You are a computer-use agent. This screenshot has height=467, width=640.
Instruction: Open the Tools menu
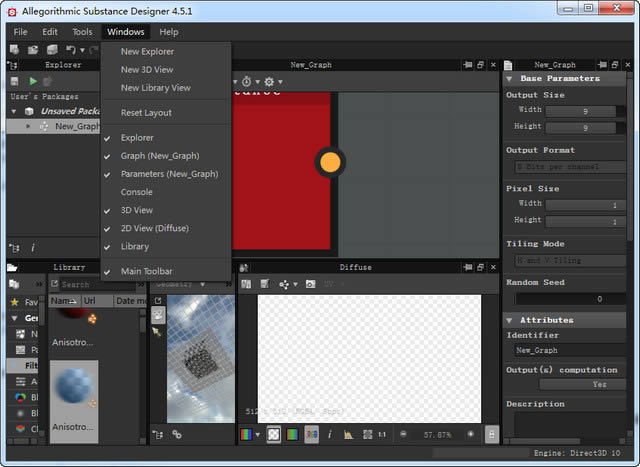pyautogui.click(x=82, y=32)
